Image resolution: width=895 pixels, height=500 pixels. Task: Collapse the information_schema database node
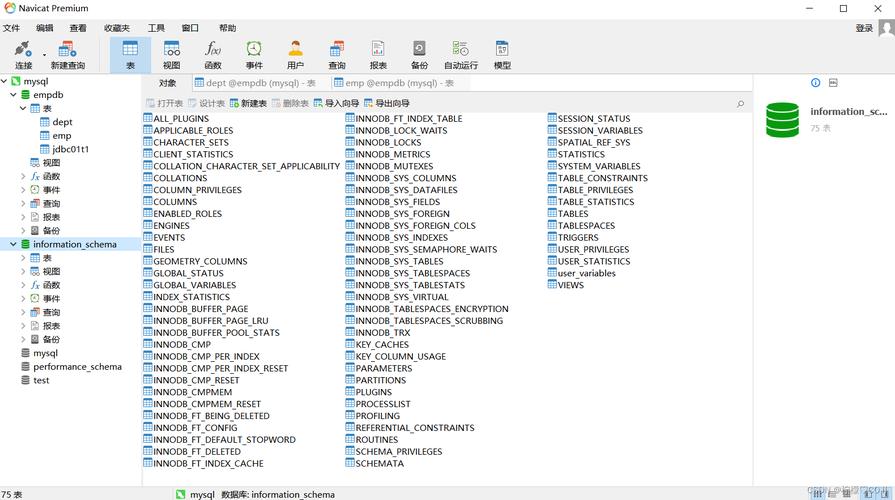coord(13,244)
